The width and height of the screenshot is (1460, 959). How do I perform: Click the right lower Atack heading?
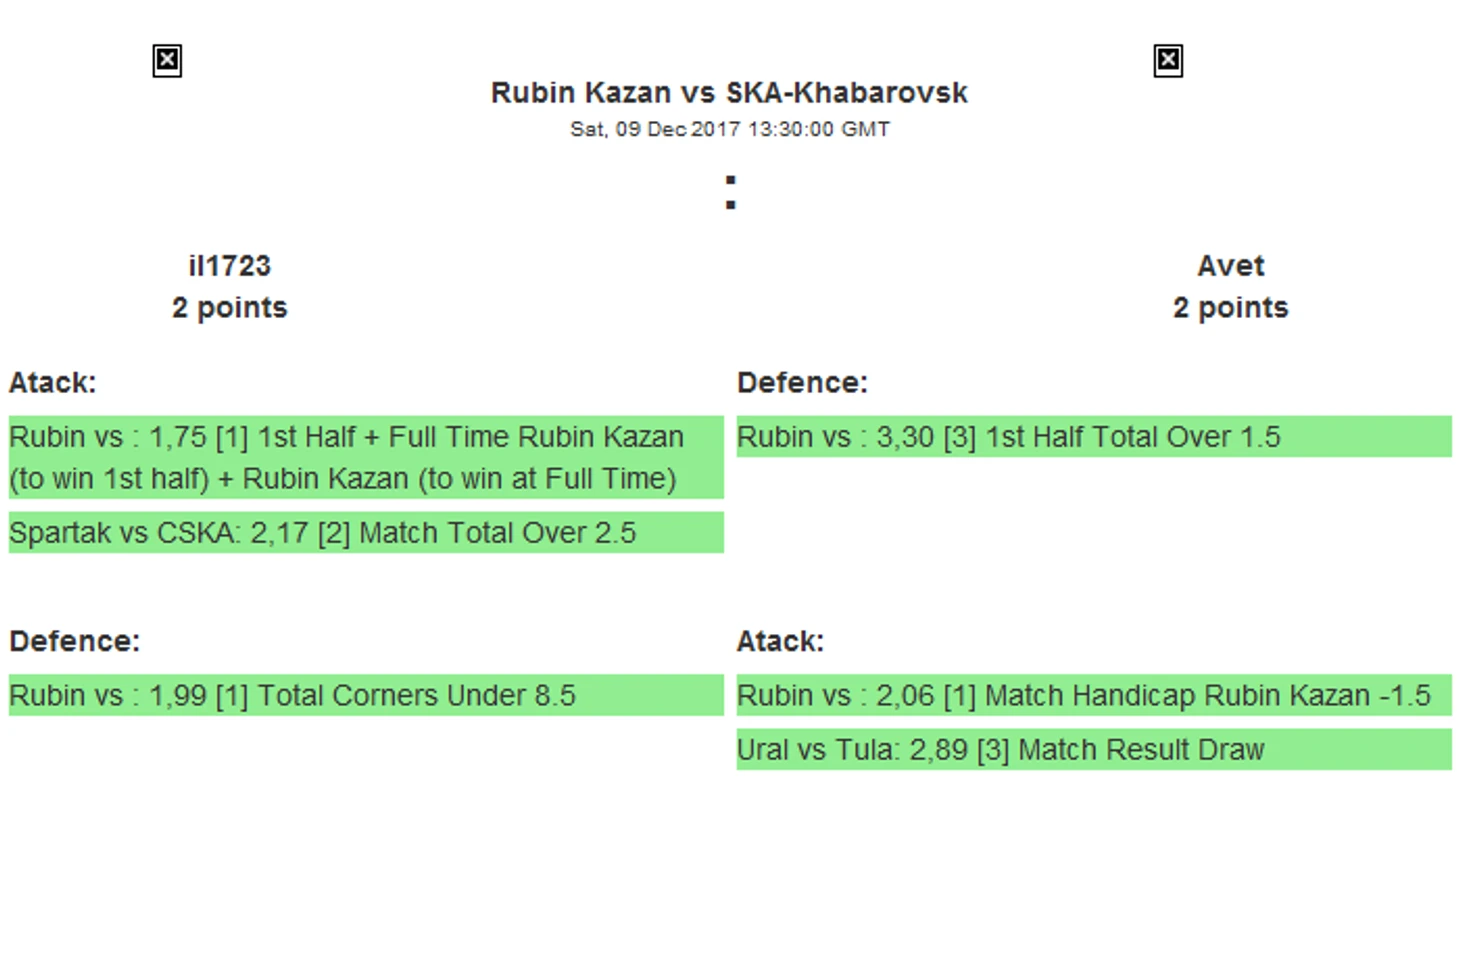coord(780,641)
